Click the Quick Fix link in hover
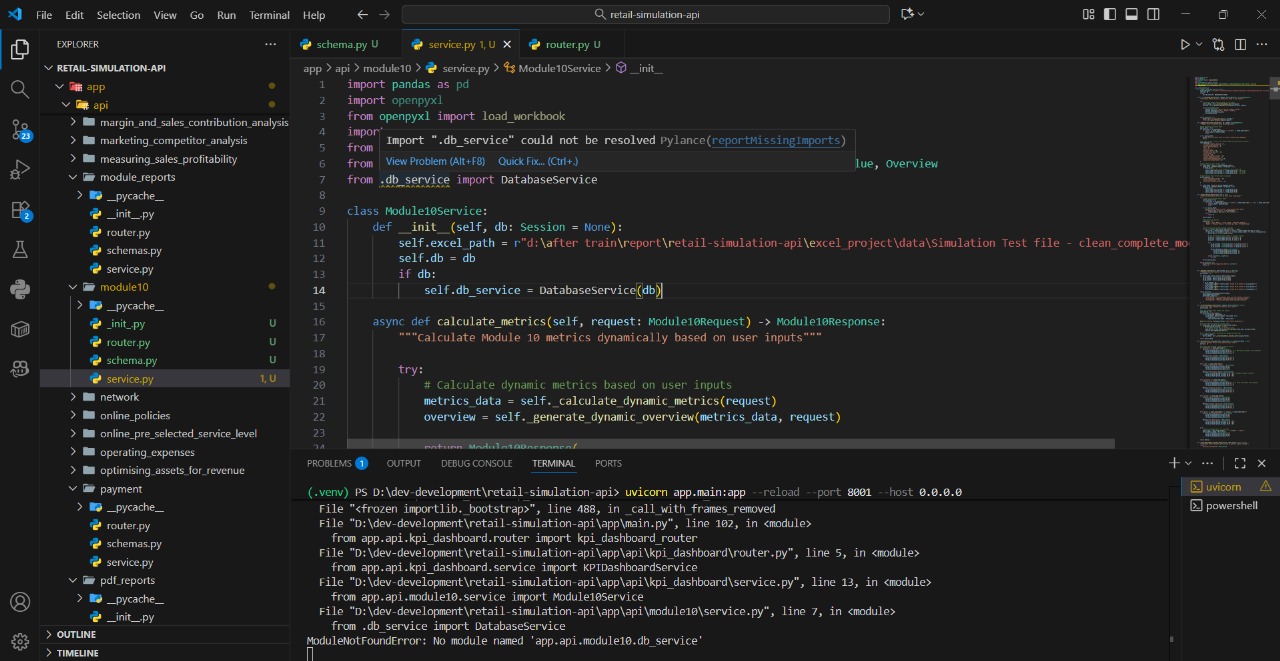The height and width of the screenshot is (661, 1280). (x=537, y=161)
